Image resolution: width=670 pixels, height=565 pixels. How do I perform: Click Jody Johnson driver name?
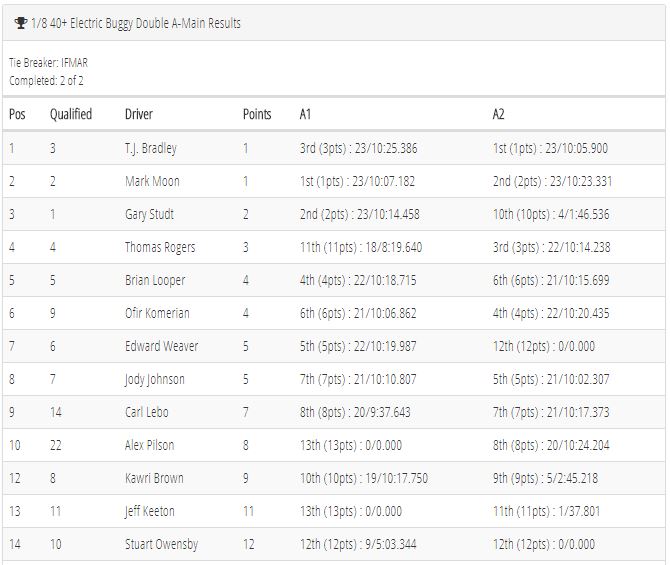(155, 380)
